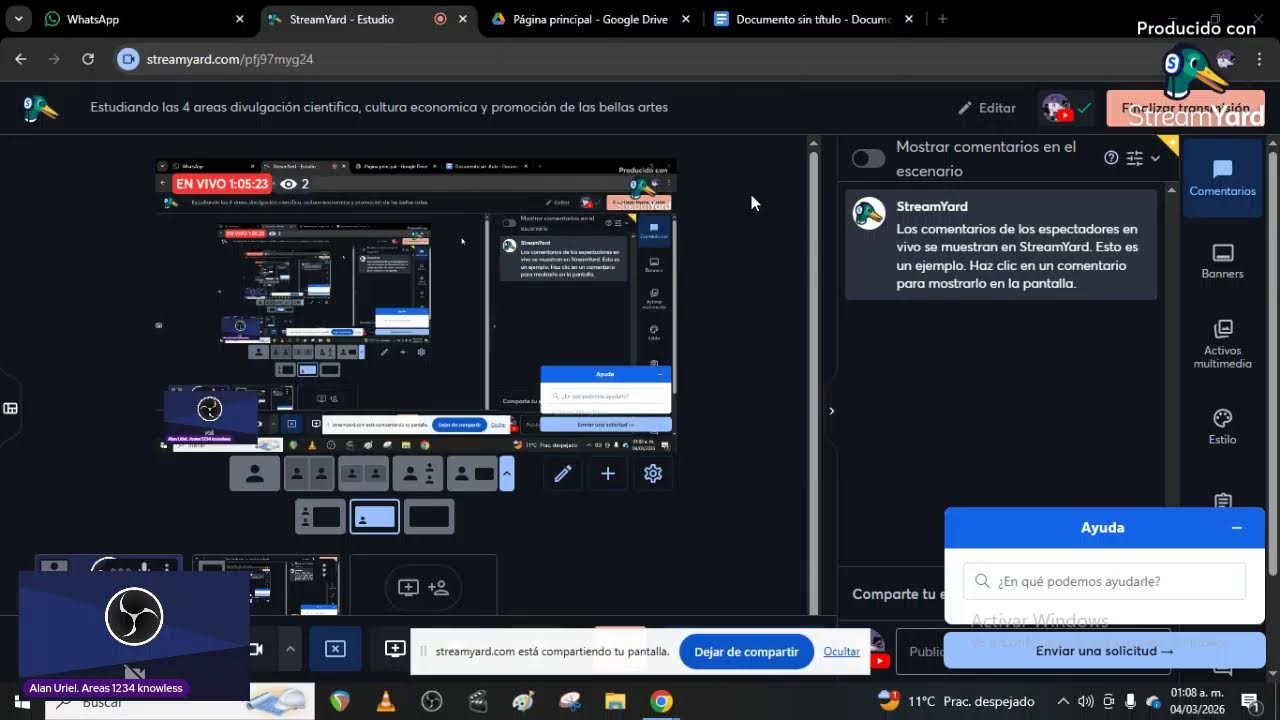Screen dimensions: 1280x720
Task: Click the Editar title button
Action: click(x=987, y=108)
